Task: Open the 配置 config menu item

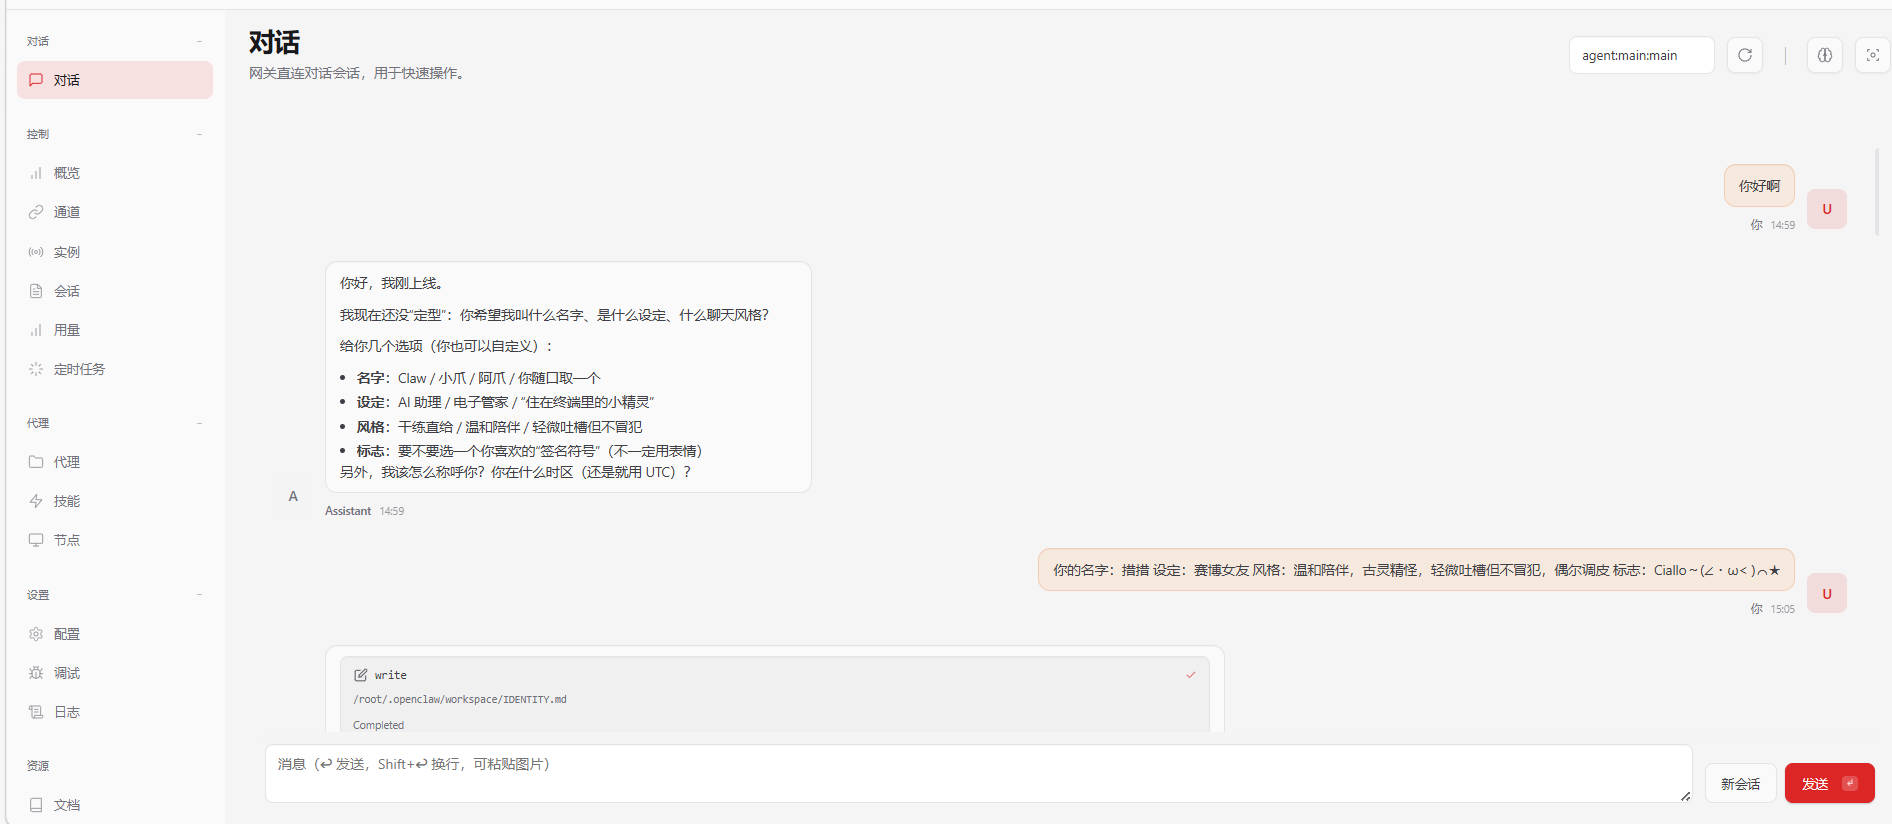Action: 67,634
